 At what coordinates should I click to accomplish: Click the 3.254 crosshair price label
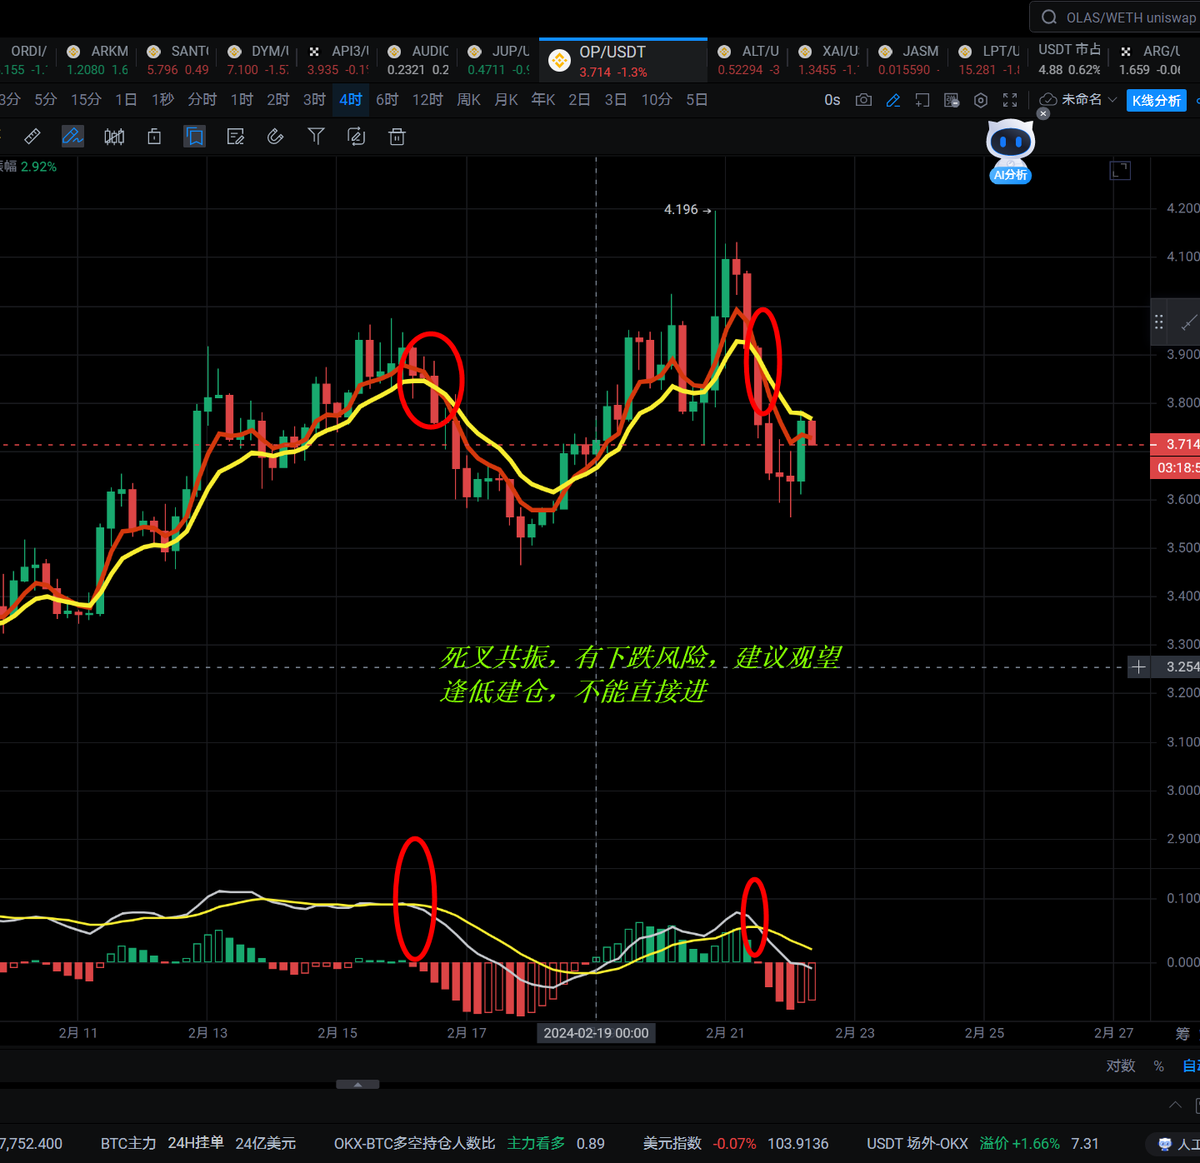(1177, 667)
